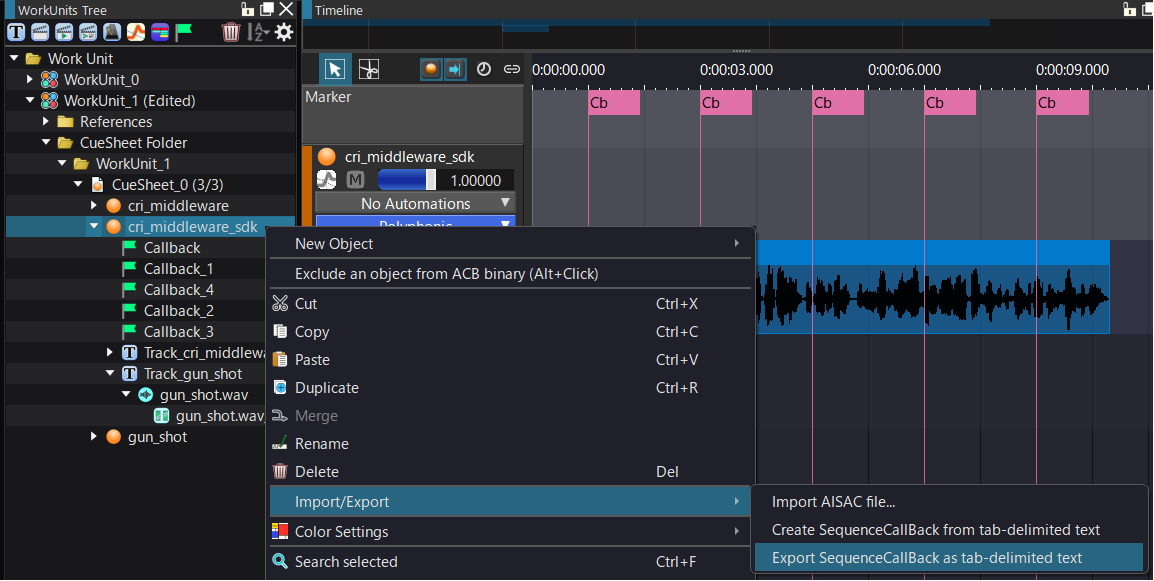Viewport: 1154px width, 581px height.
Task: Choose Search selected from the menu
Action: point(512,562)
